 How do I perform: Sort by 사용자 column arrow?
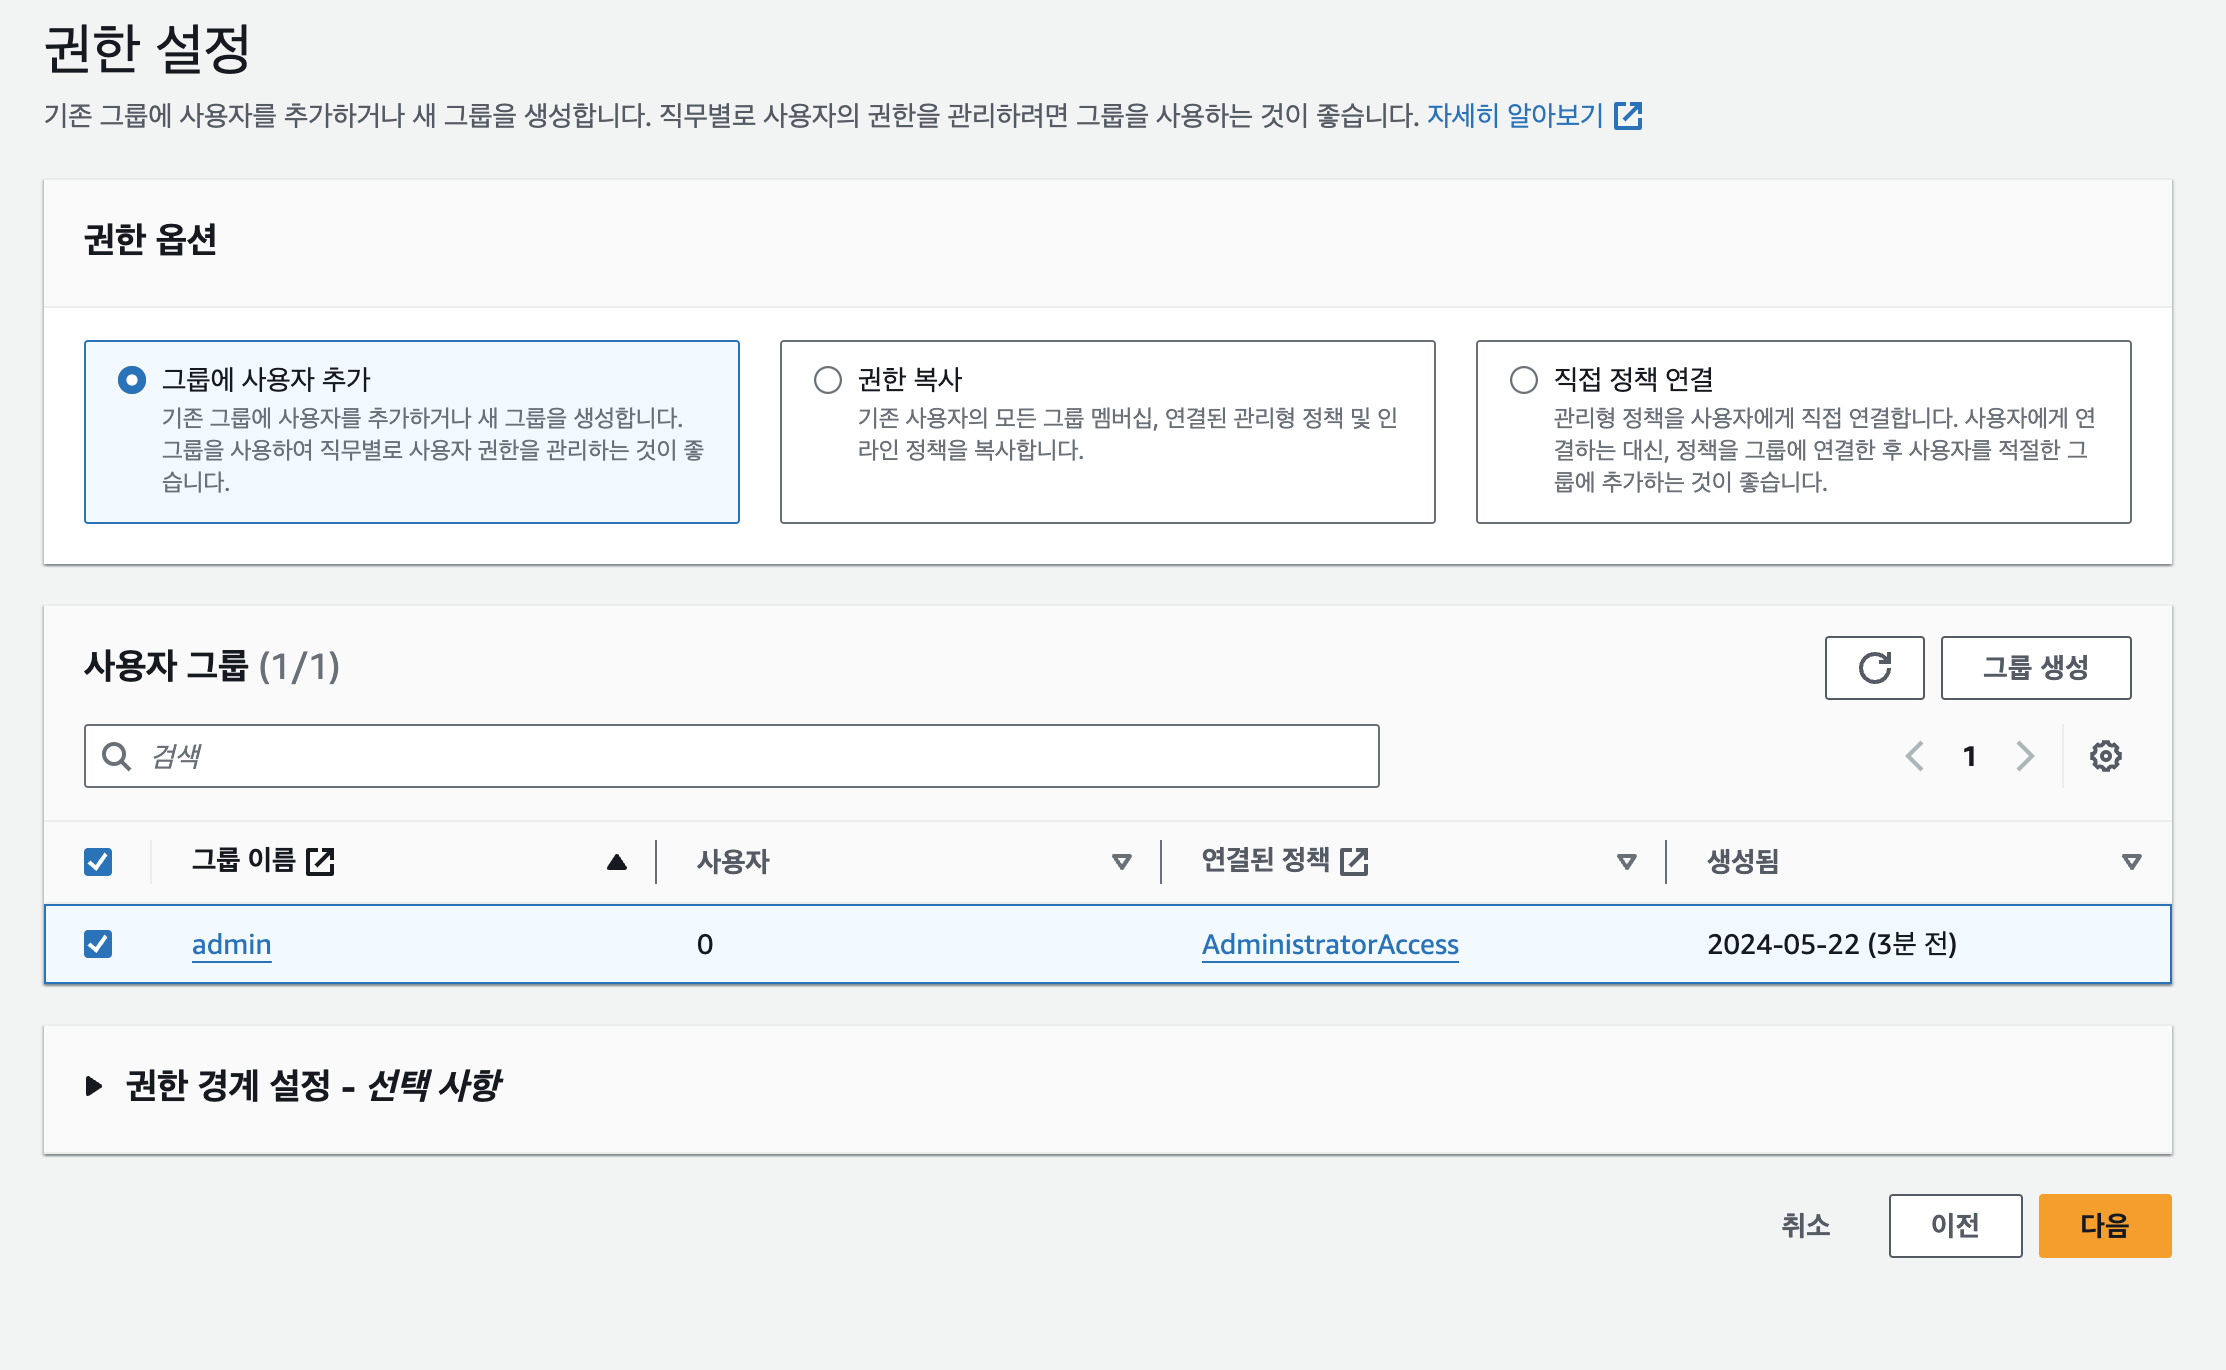(1121, 861)
